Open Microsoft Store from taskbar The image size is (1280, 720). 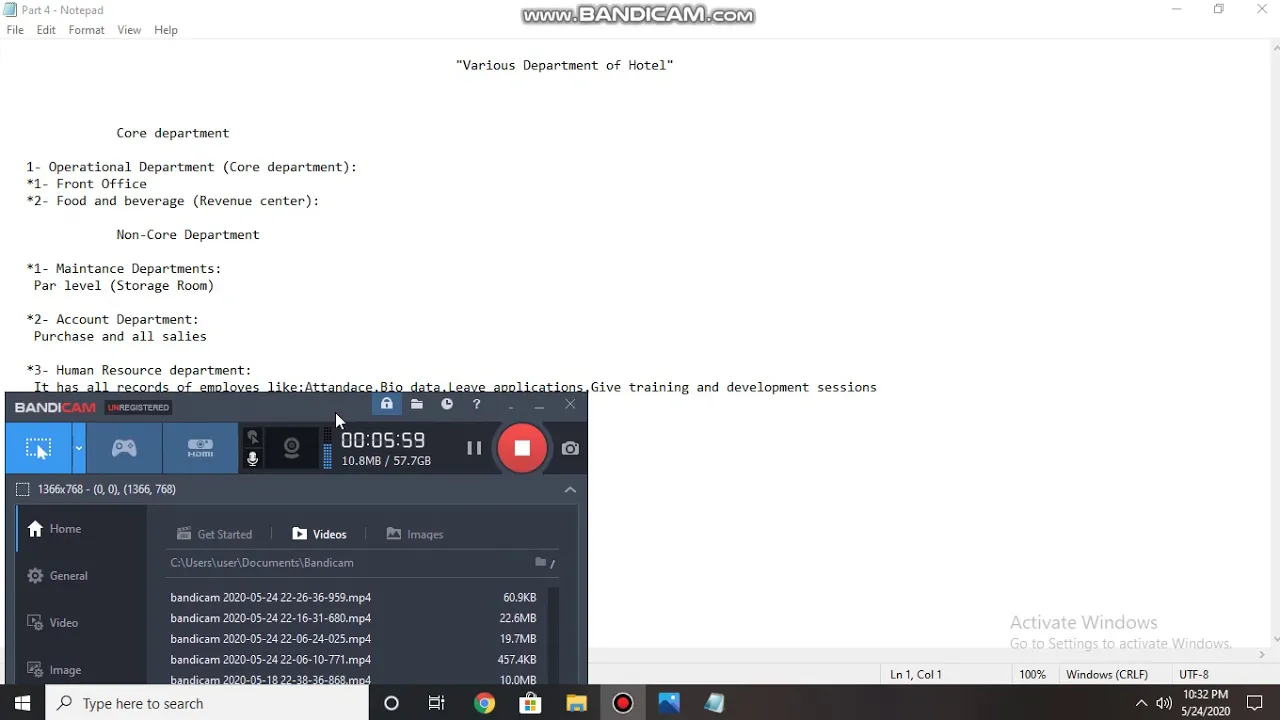[530, 703]
